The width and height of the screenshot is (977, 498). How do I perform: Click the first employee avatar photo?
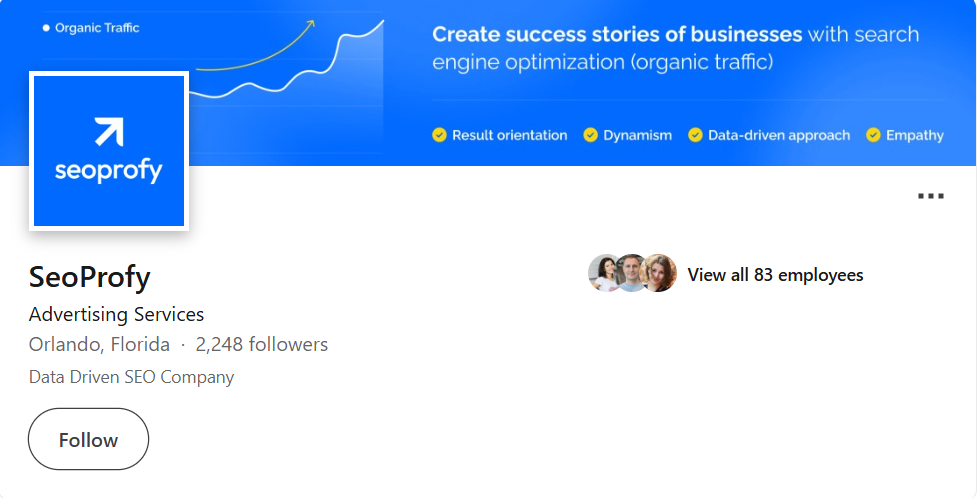pos(604,273)
